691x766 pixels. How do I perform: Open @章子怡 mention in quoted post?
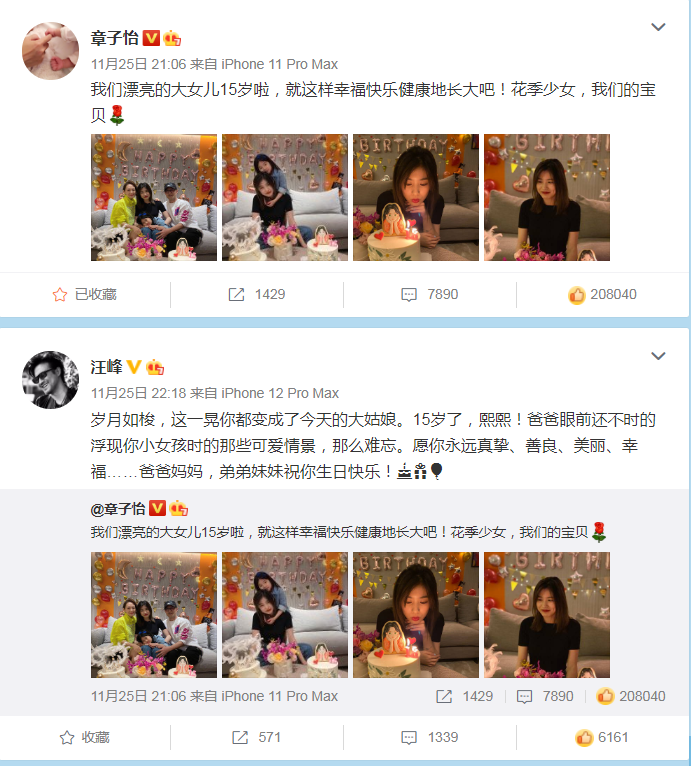[x=118, y=509]
